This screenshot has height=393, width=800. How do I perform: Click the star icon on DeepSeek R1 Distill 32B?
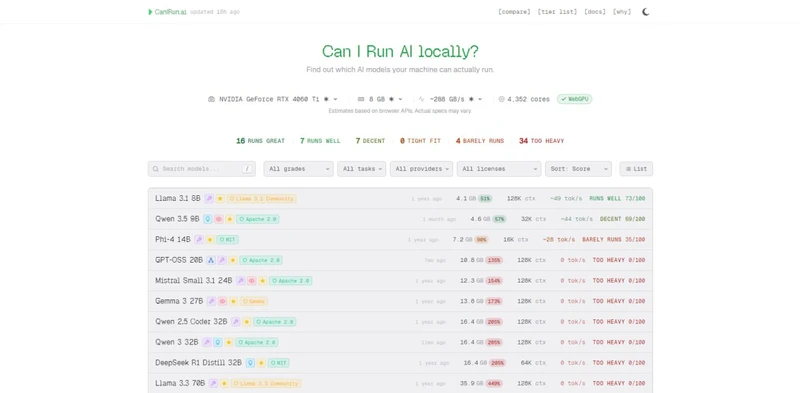pos(261,363)
